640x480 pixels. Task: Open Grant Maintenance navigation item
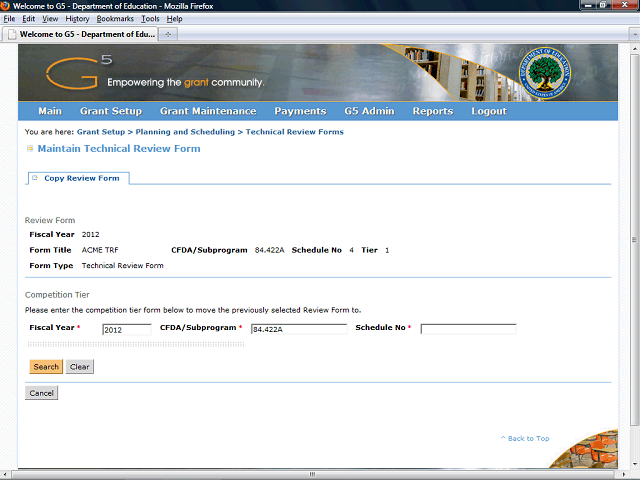[208, 111]
